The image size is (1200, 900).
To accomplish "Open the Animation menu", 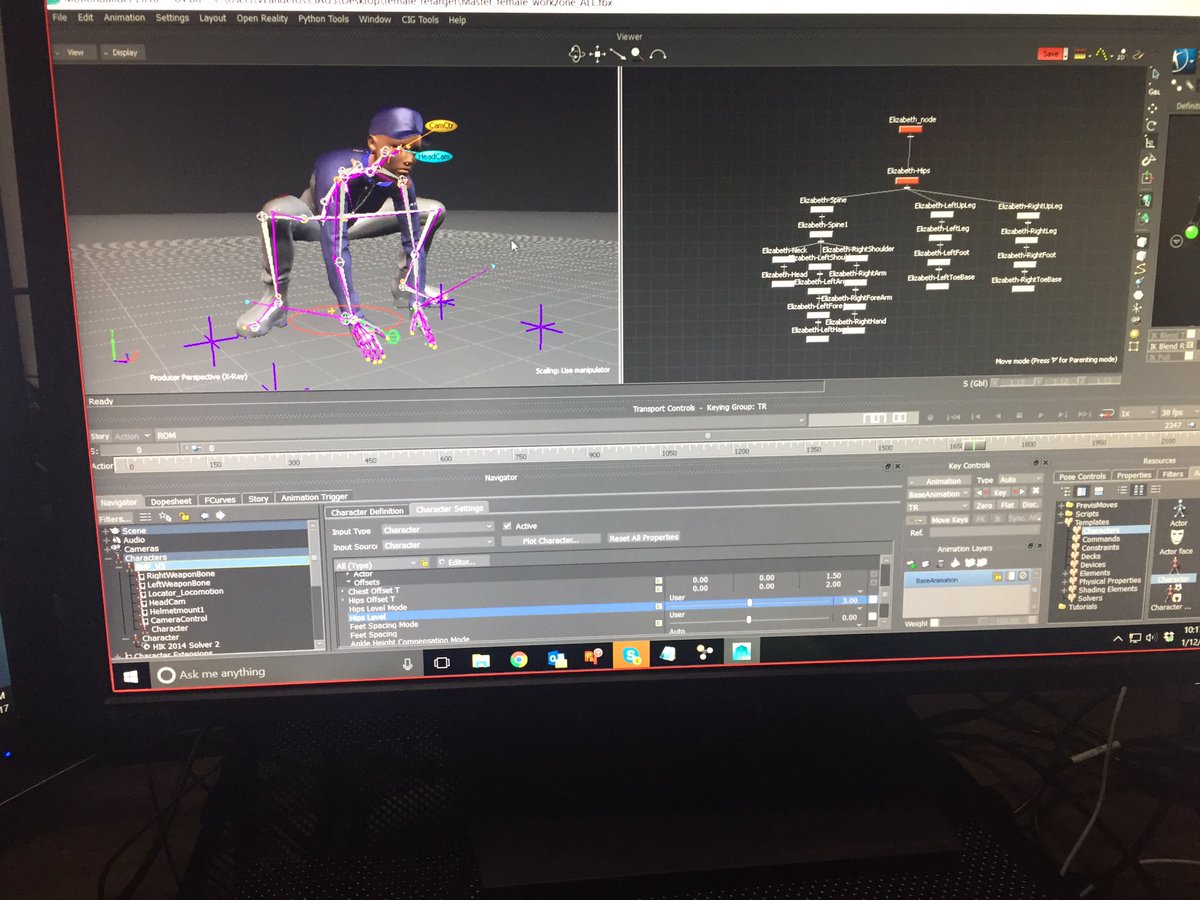I will [x=124, y=17].
